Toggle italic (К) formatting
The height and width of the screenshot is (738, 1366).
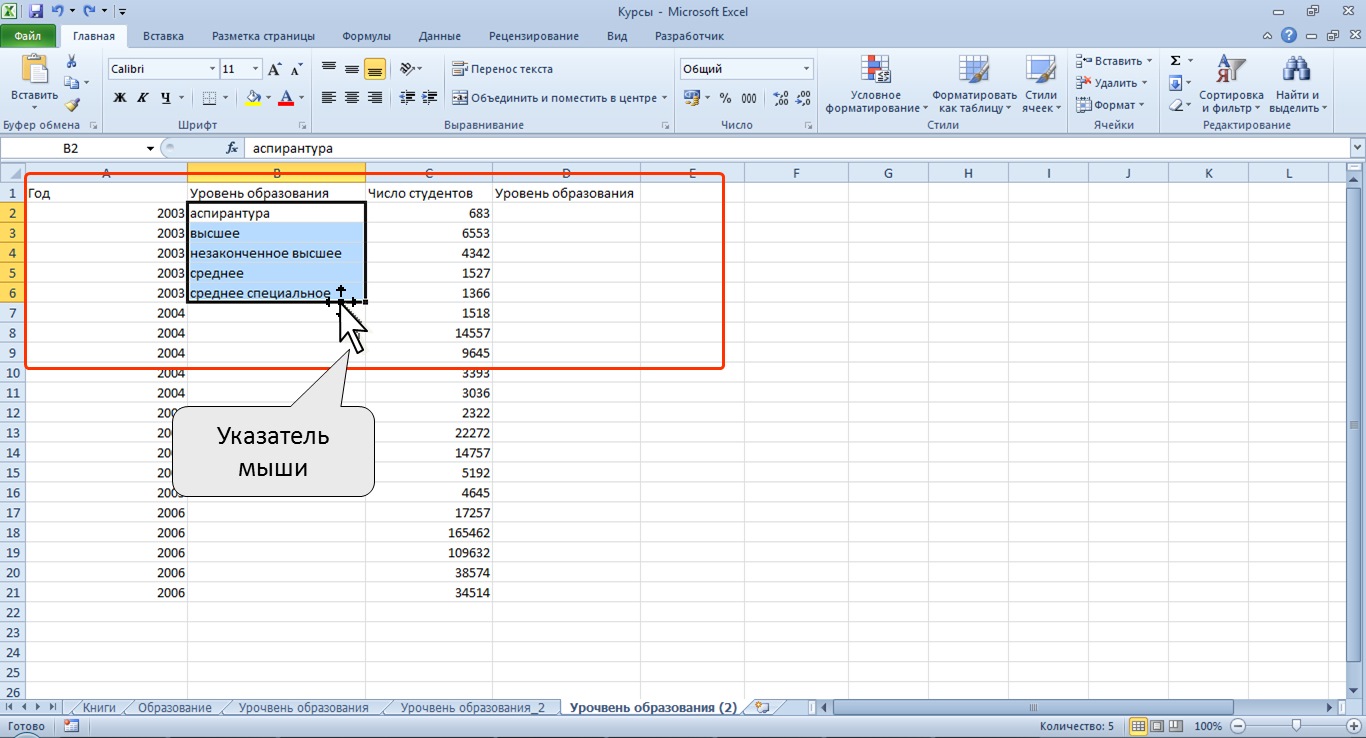[142, 98]
